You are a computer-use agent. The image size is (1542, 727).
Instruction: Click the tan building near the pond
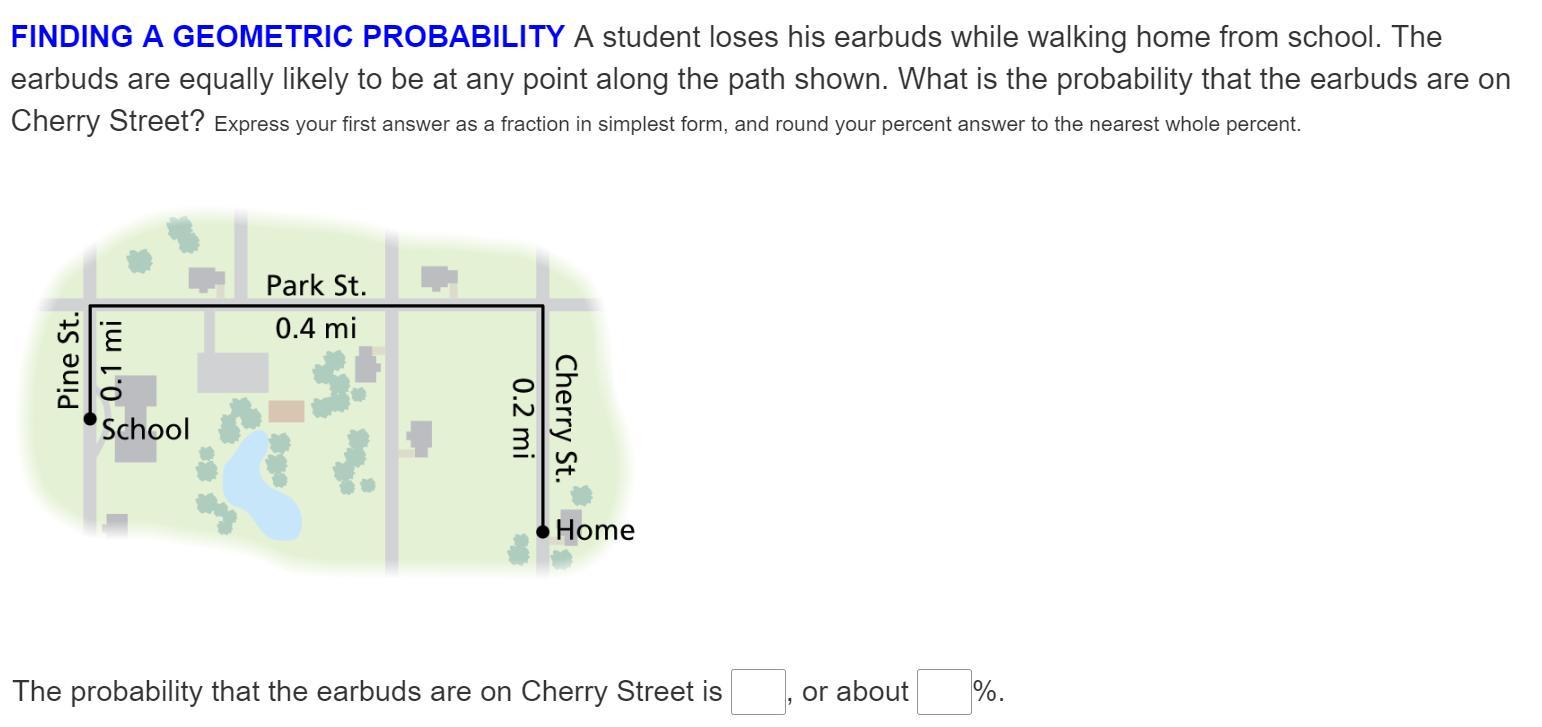[x=286, y=411]
